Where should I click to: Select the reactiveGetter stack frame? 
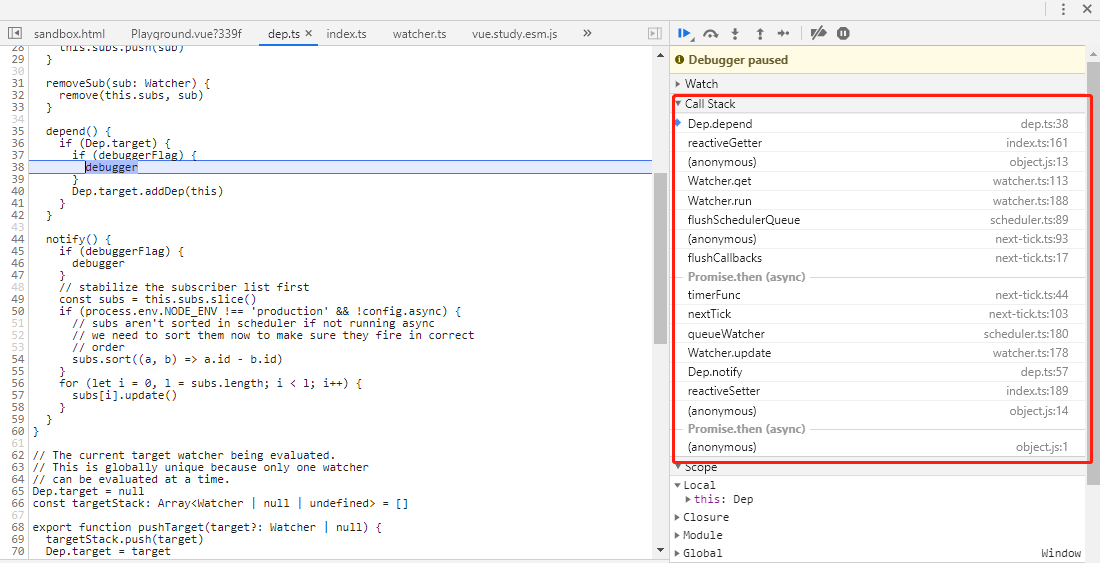(x=725, y=143)
